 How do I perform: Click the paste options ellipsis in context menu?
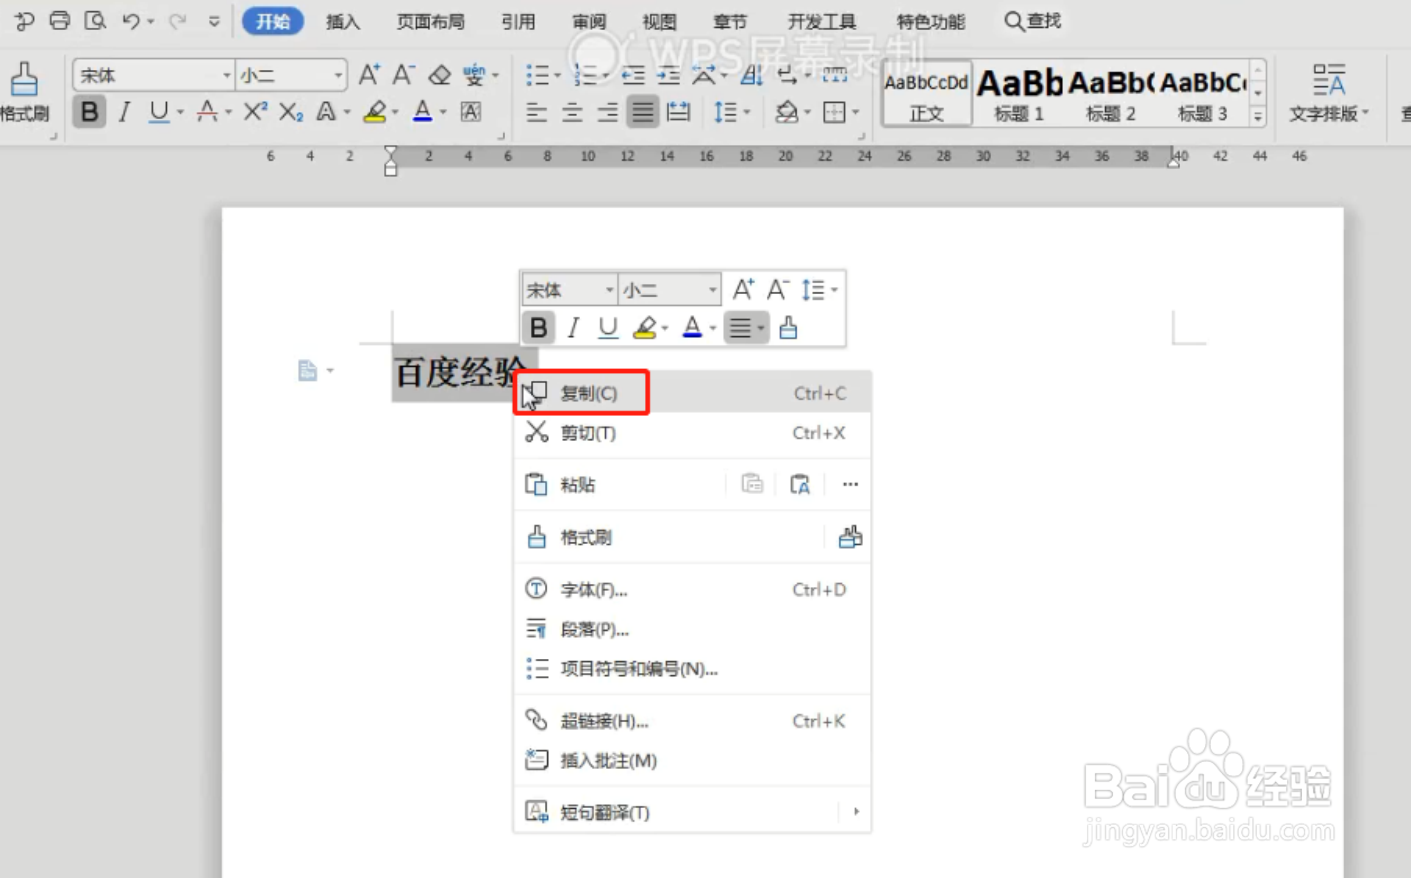coord(850,485)
